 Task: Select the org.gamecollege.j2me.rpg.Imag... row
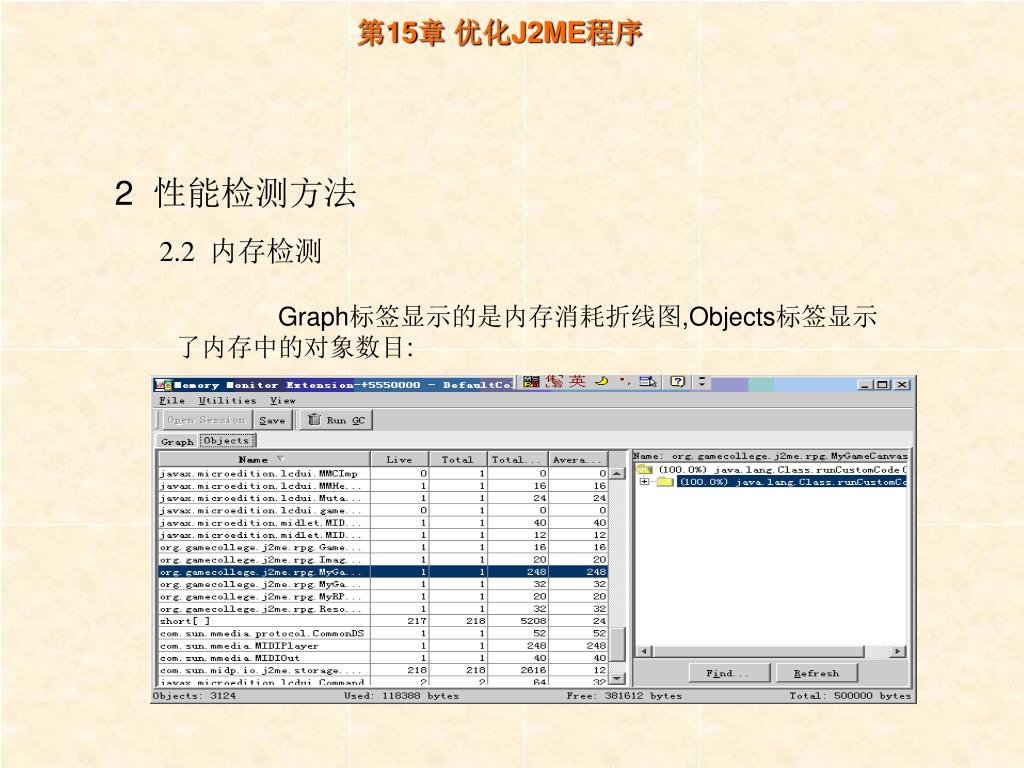coord(383,560)
